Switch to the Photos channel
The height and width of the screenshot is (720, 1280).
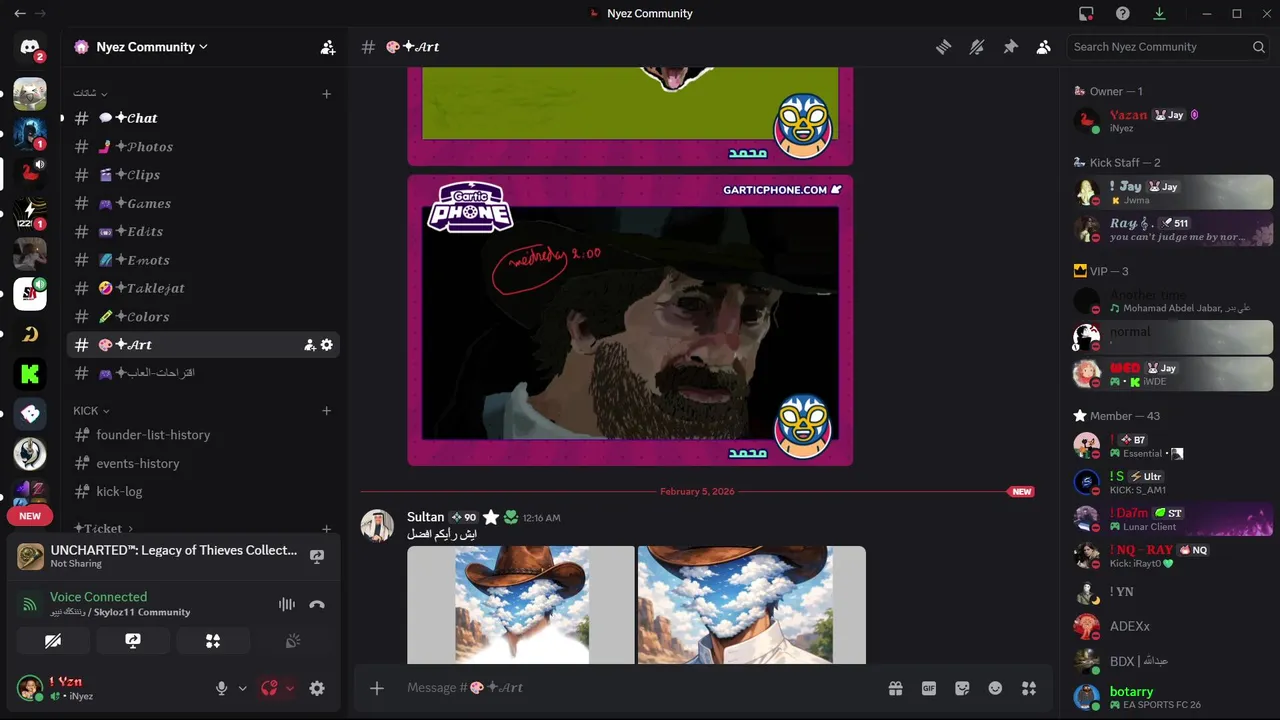click(203, 147)
